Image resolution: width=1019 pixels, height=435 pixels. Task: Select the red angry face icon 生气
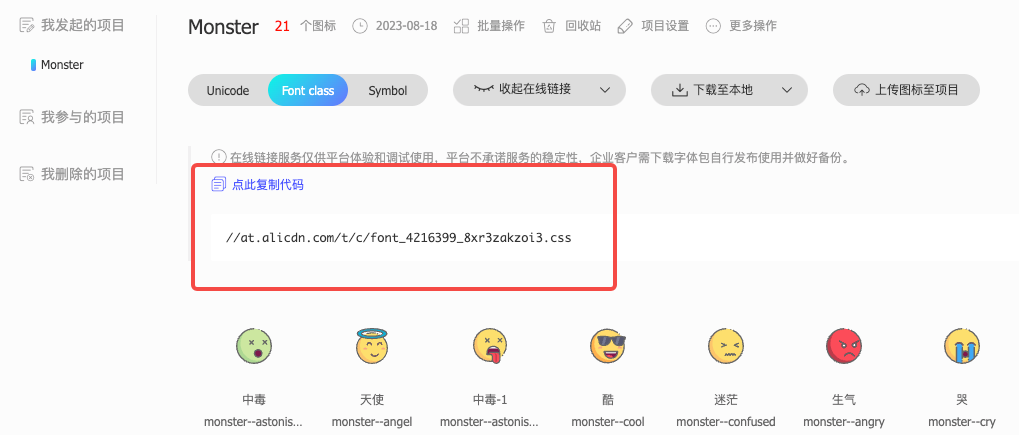point(844,345)
